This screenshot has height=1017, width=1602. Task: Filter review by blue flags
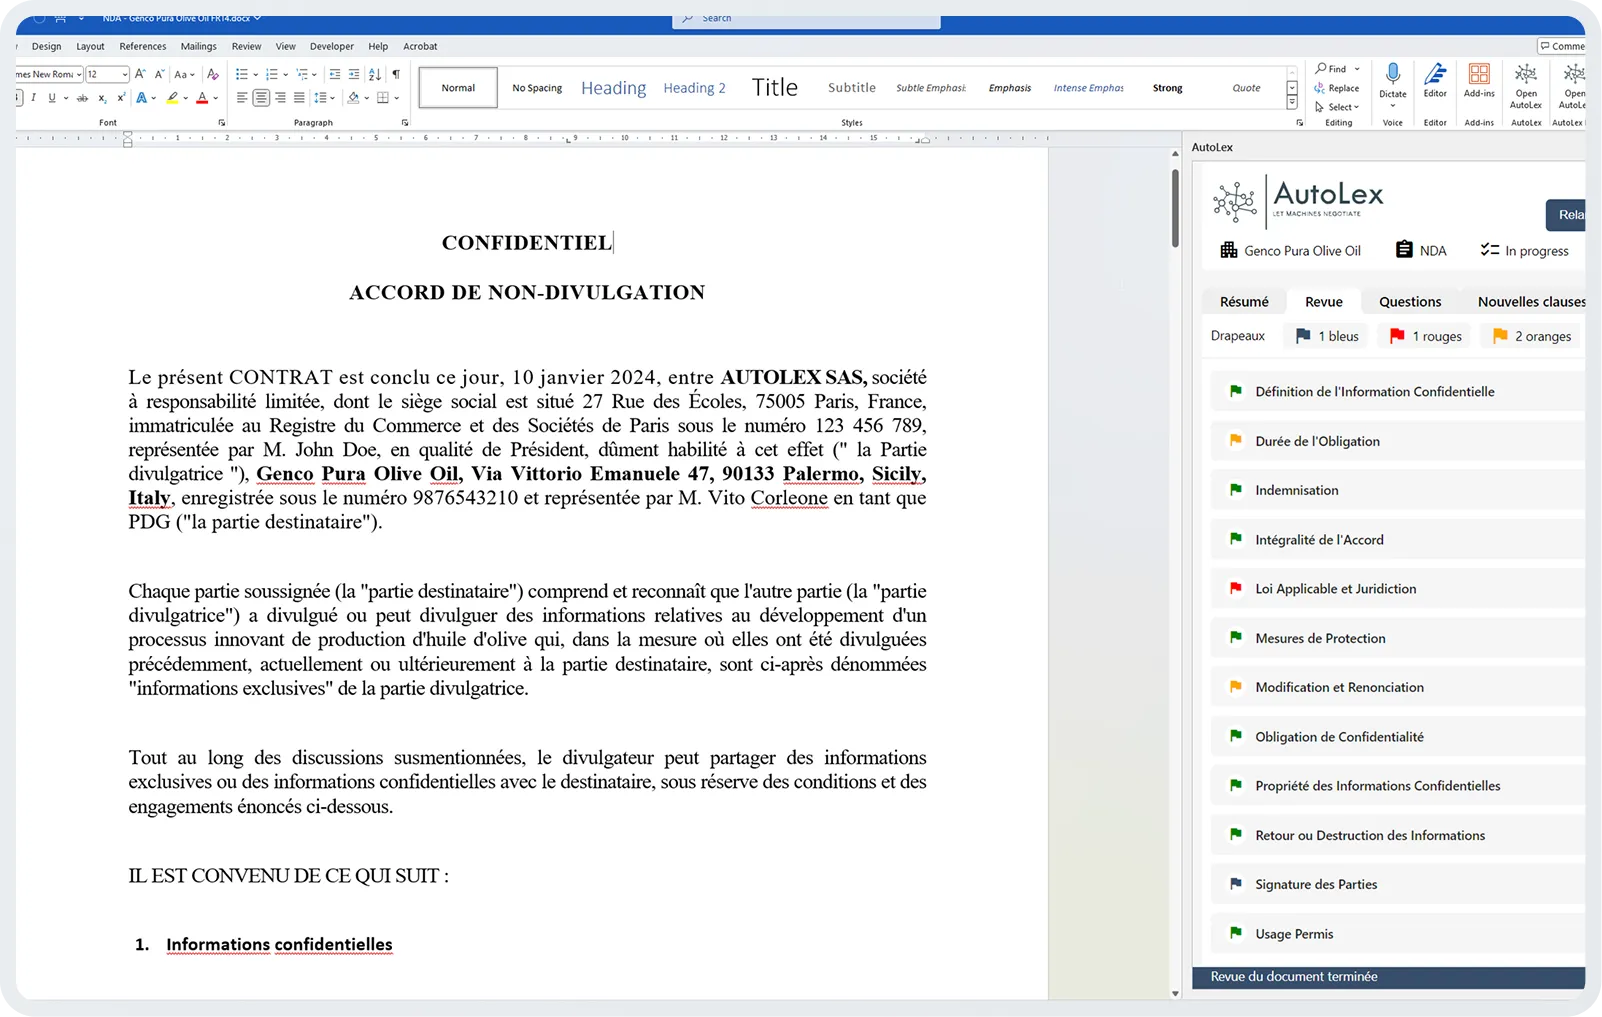coord(1328,336)
